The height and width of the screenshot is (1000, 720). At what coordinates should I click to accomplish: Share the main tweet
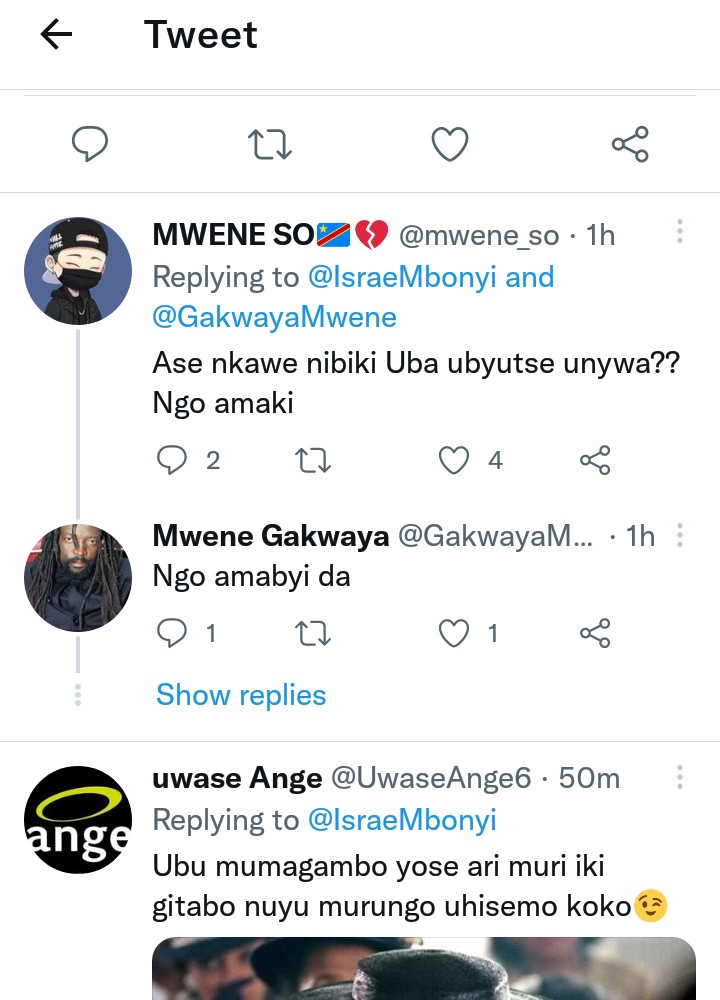630,145
